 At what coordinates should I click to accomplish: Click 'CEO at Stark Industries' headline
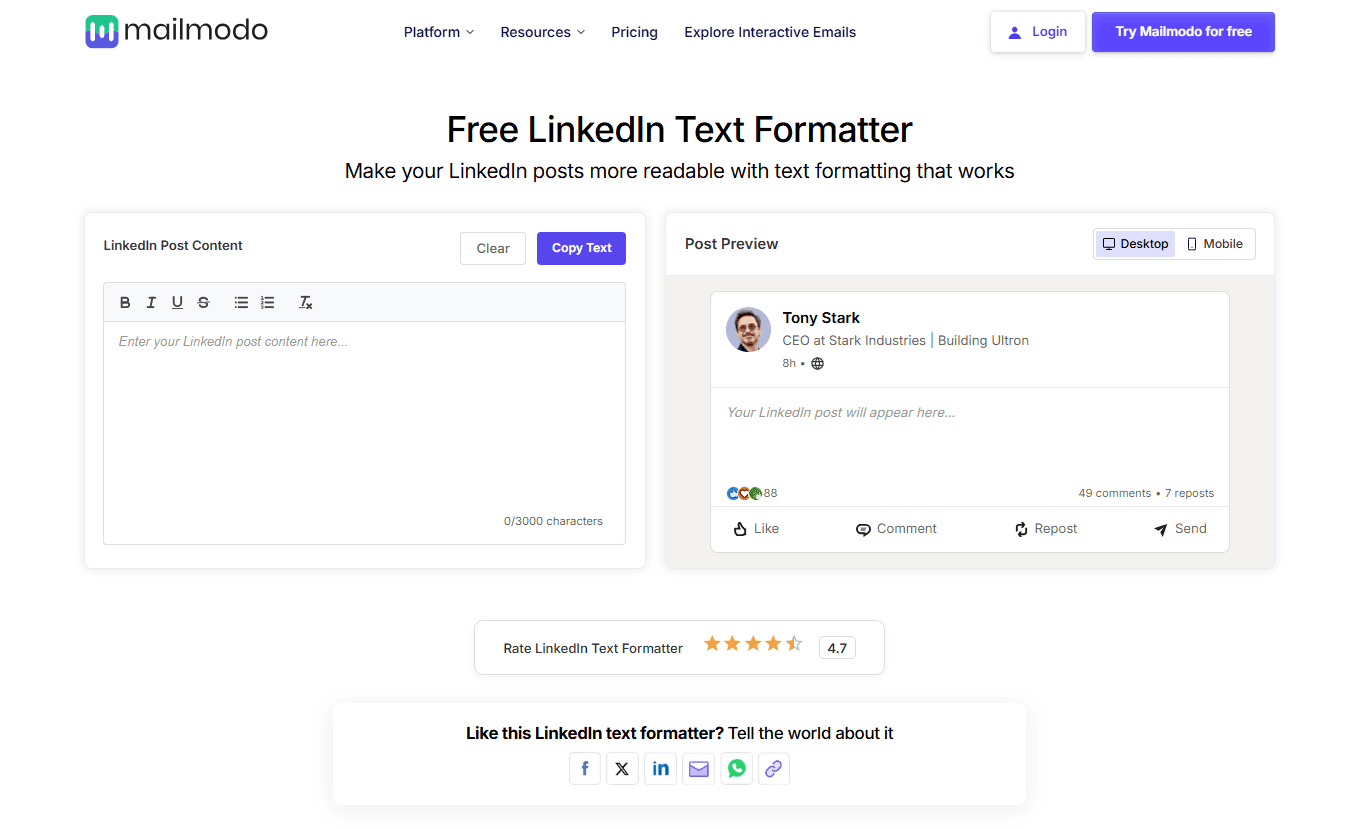[x=854, y=341]
